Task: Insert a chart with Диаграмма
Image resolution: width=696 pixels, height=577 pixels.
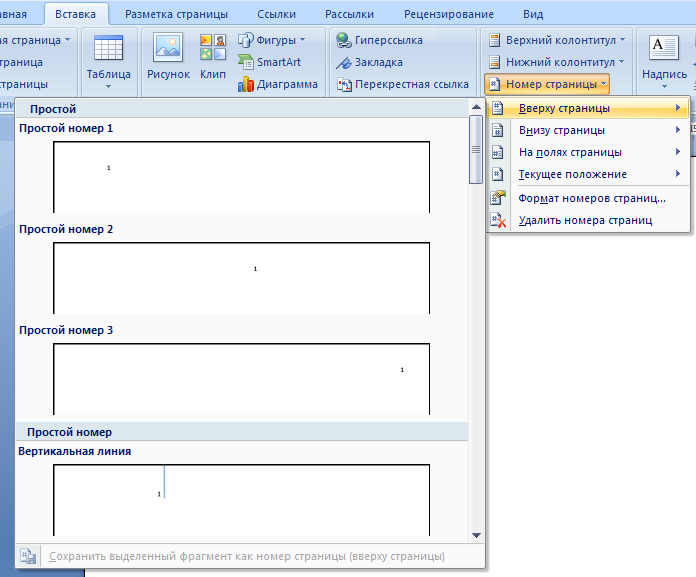Action: 278,84
